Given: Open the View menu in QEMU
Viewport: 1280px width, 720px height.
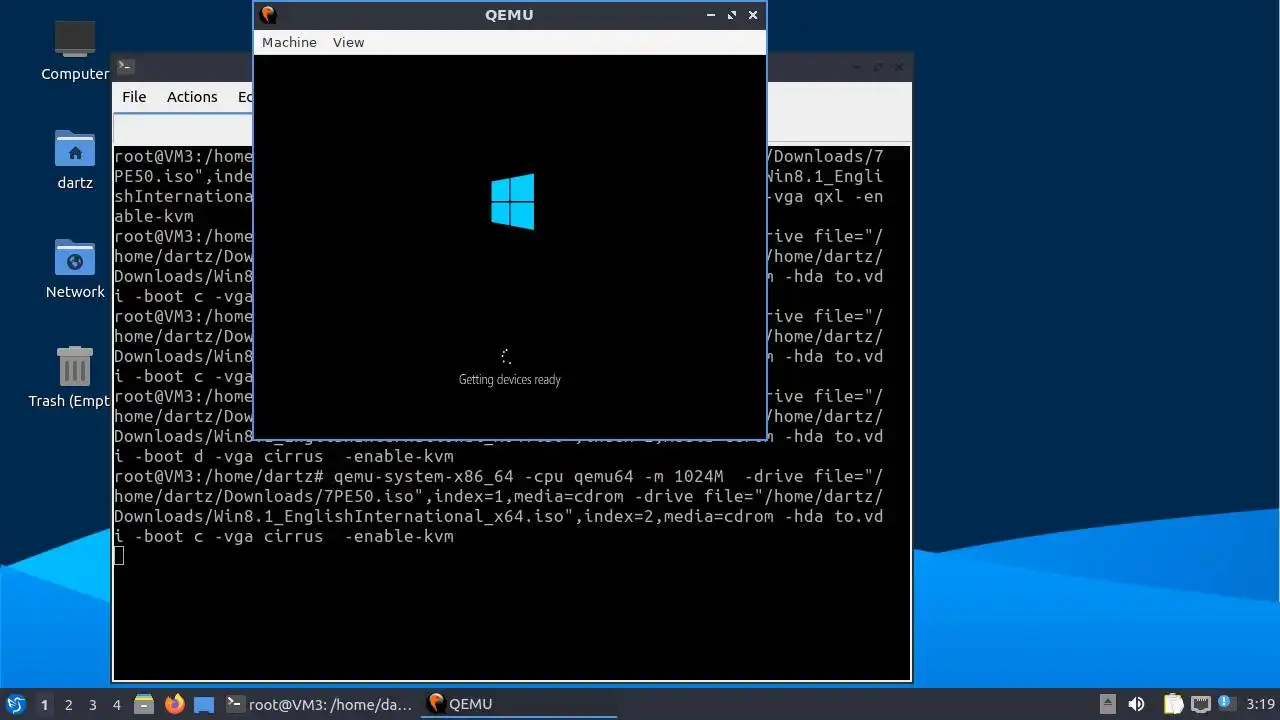Looking at the screenshot, I should pos(348,42).
